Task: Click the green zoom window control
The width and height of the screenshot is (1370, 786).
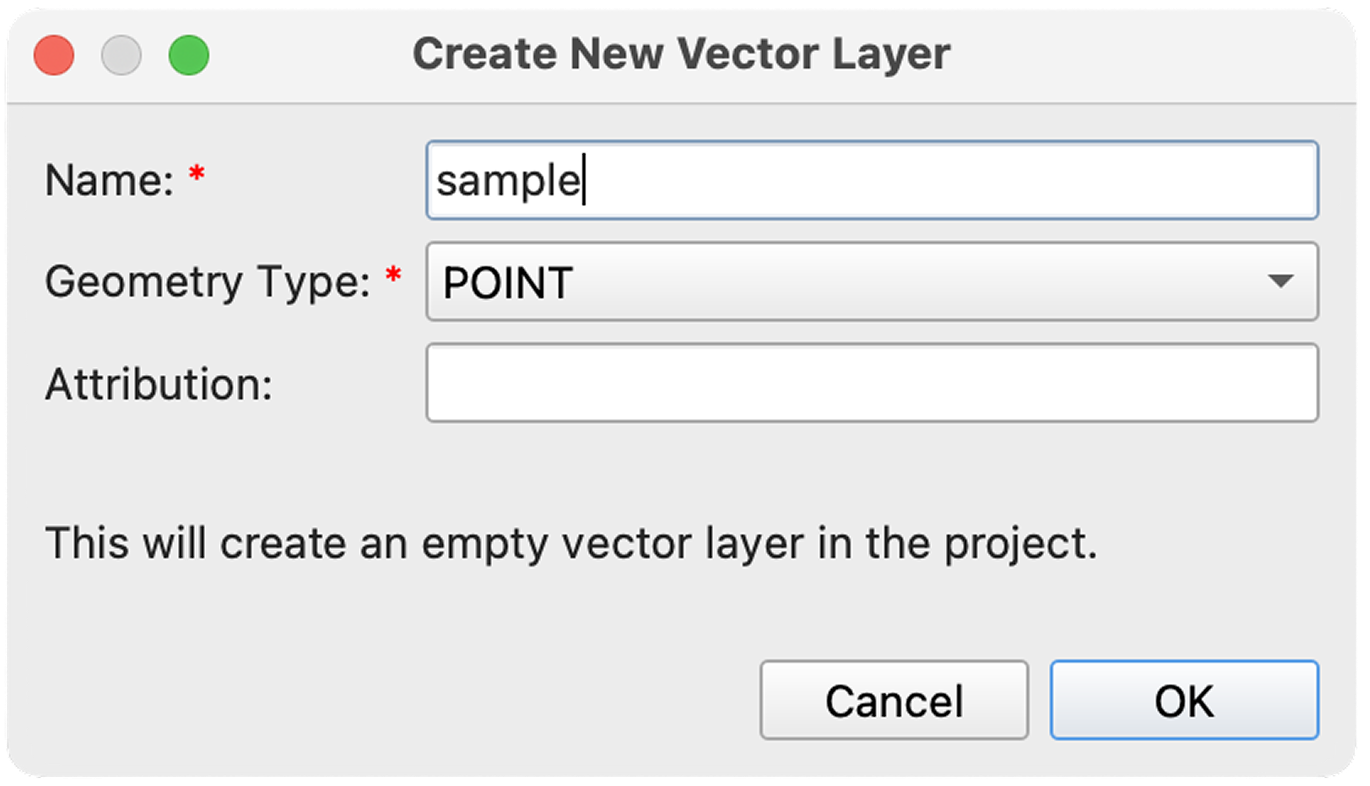Action: pos(189,55)
